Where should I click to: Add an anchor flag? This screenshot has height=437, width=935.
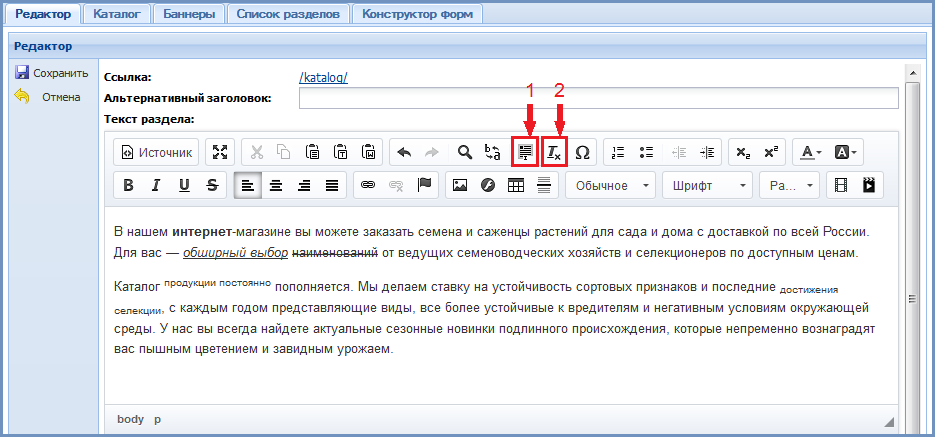pyautogui.click(x=424, y=185)
